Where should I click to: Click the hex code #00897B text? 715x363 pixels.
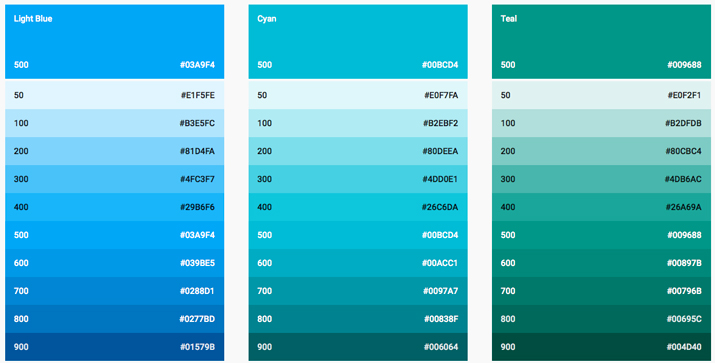pos(684,263)
